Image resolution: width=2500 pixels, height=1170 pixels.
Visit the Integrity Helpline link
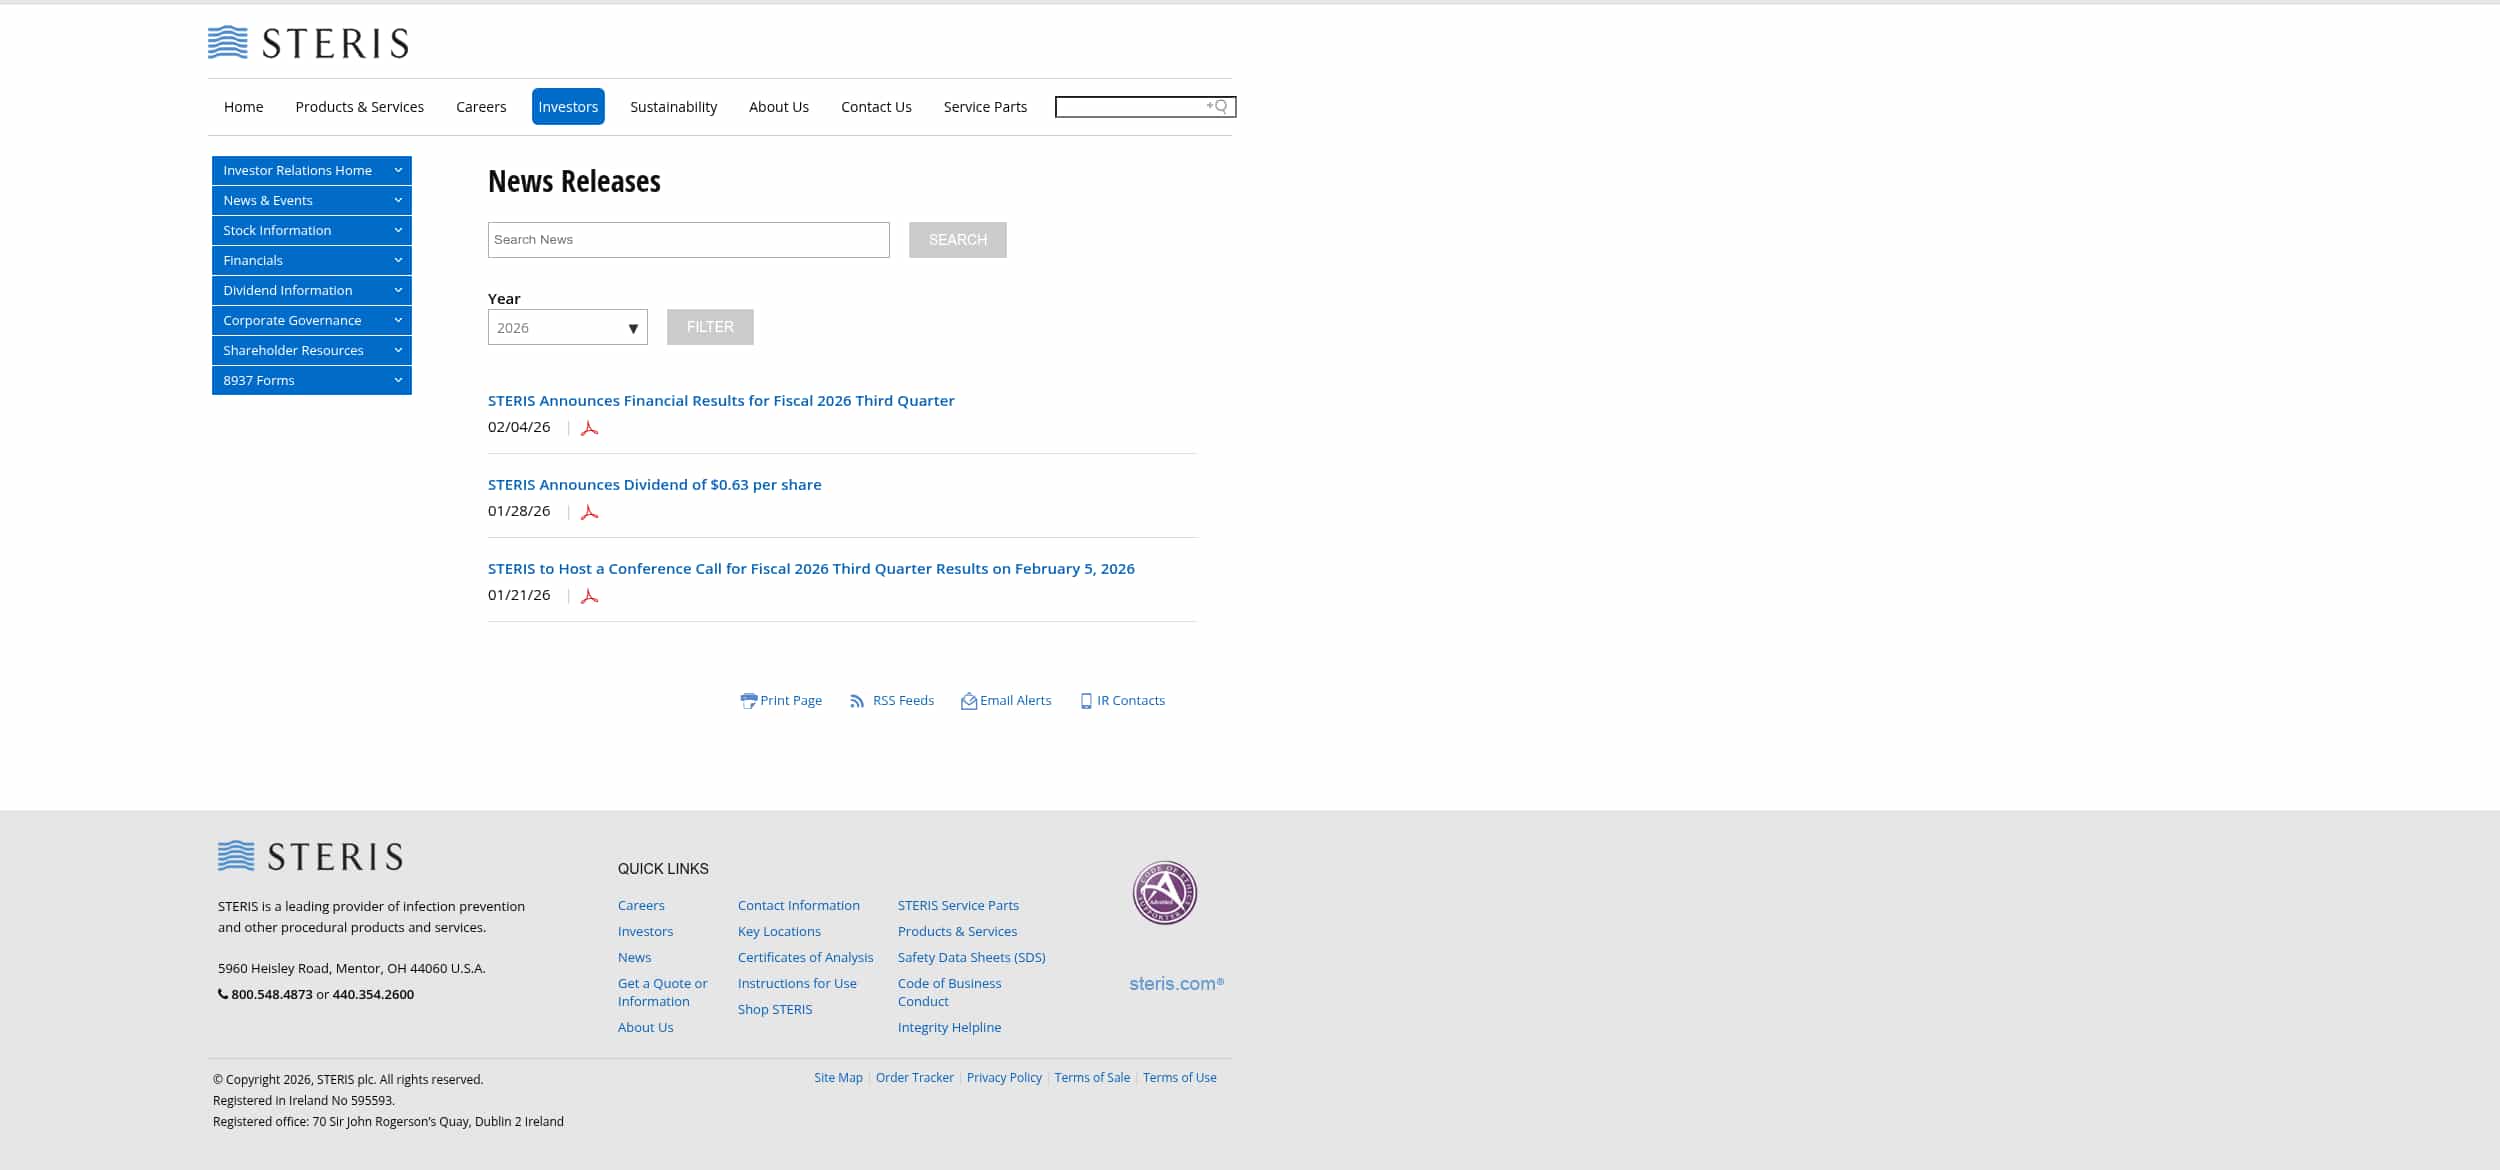pyautogui.click(x=948, y=1027)
